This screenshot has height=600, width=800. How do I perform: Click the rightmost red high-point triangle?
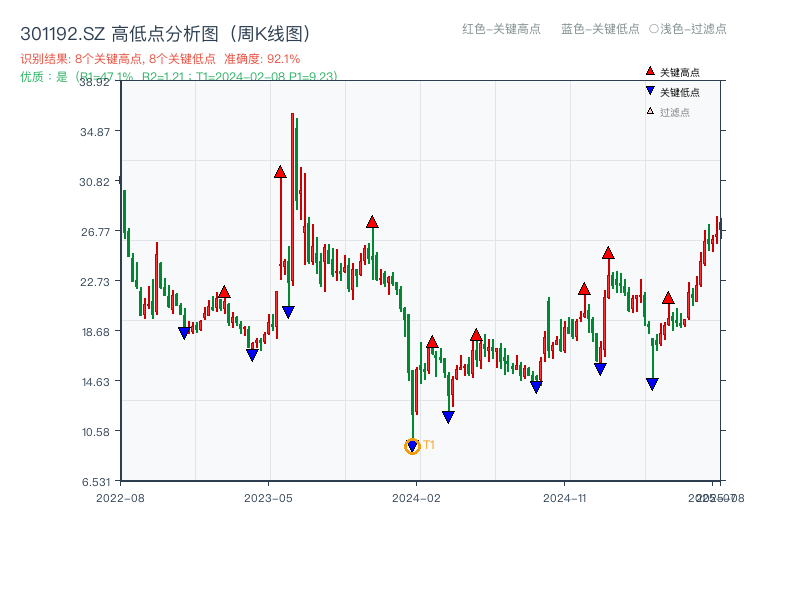(668, 296)
